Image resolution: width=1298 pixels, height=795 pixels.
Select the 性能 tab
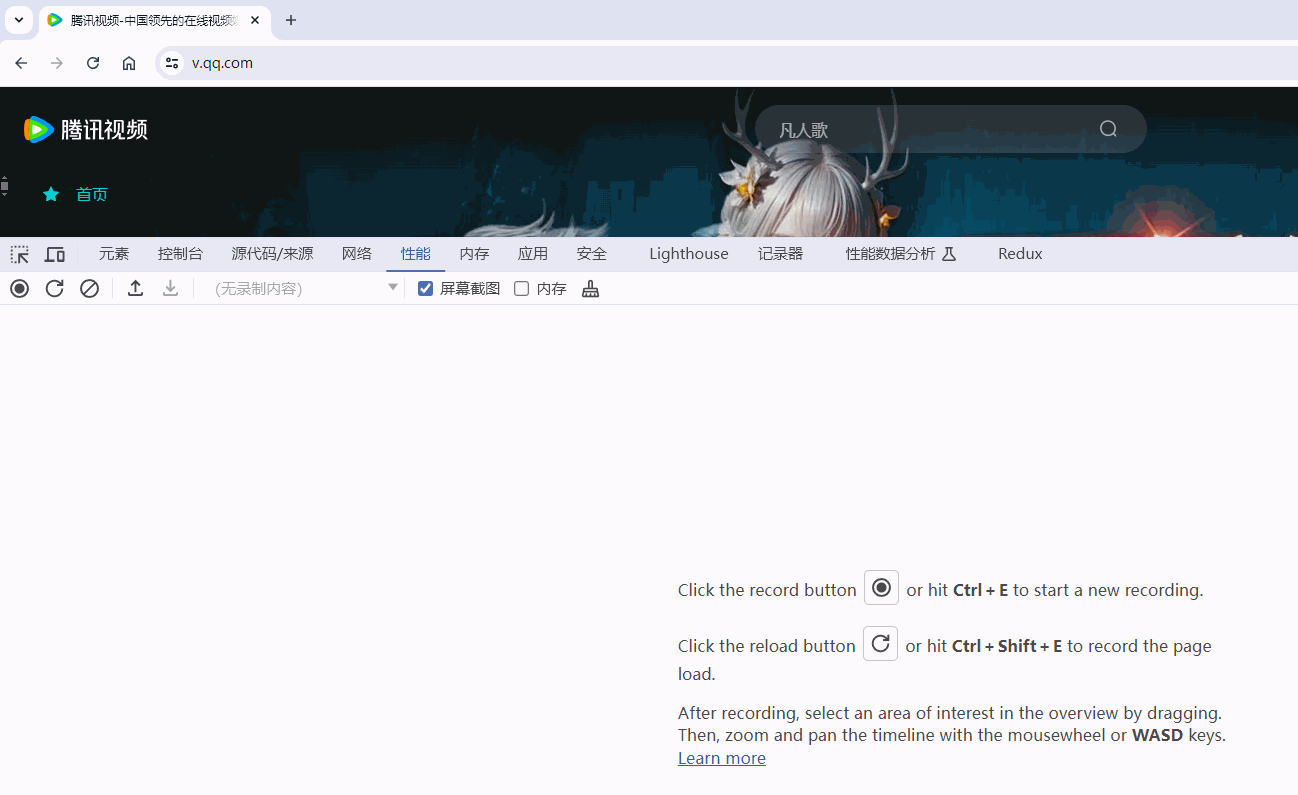click(416, 254)
